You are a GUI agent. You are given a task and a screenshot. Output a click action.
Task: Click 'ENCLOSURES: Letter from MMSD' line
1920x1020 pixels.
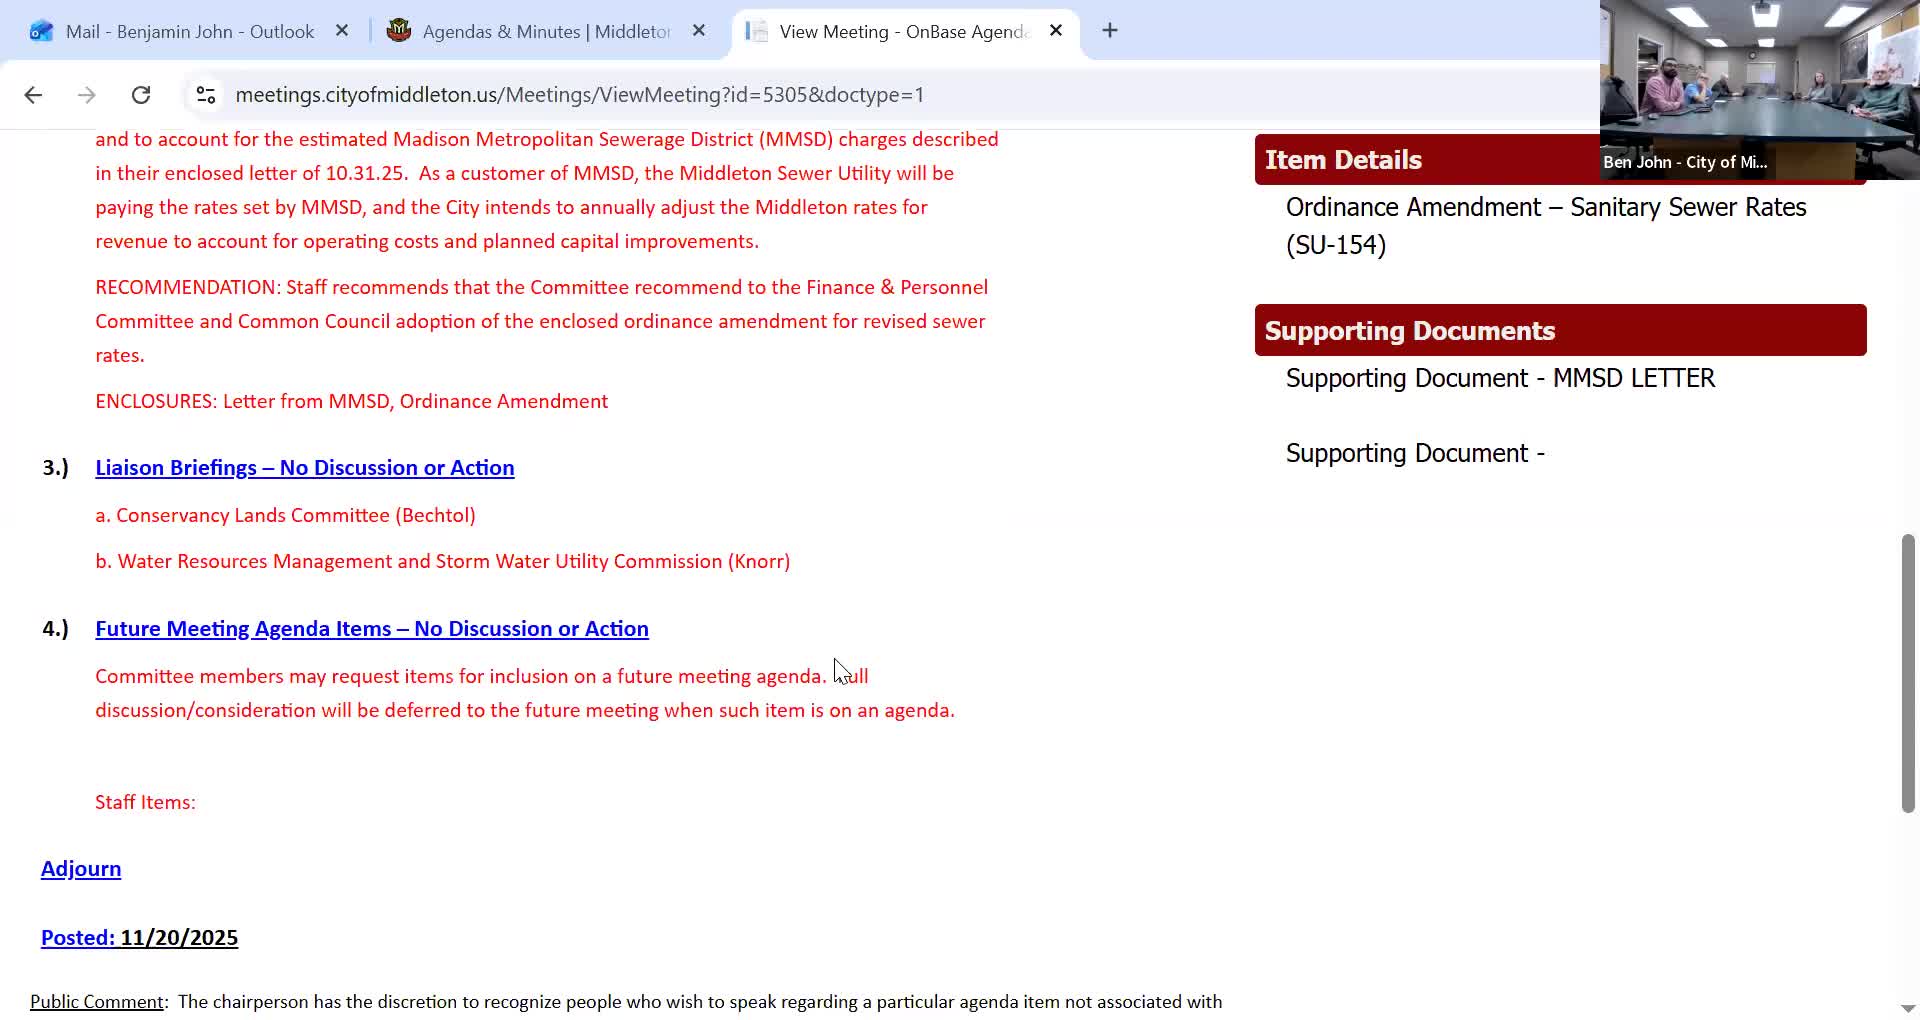point(351,401)
